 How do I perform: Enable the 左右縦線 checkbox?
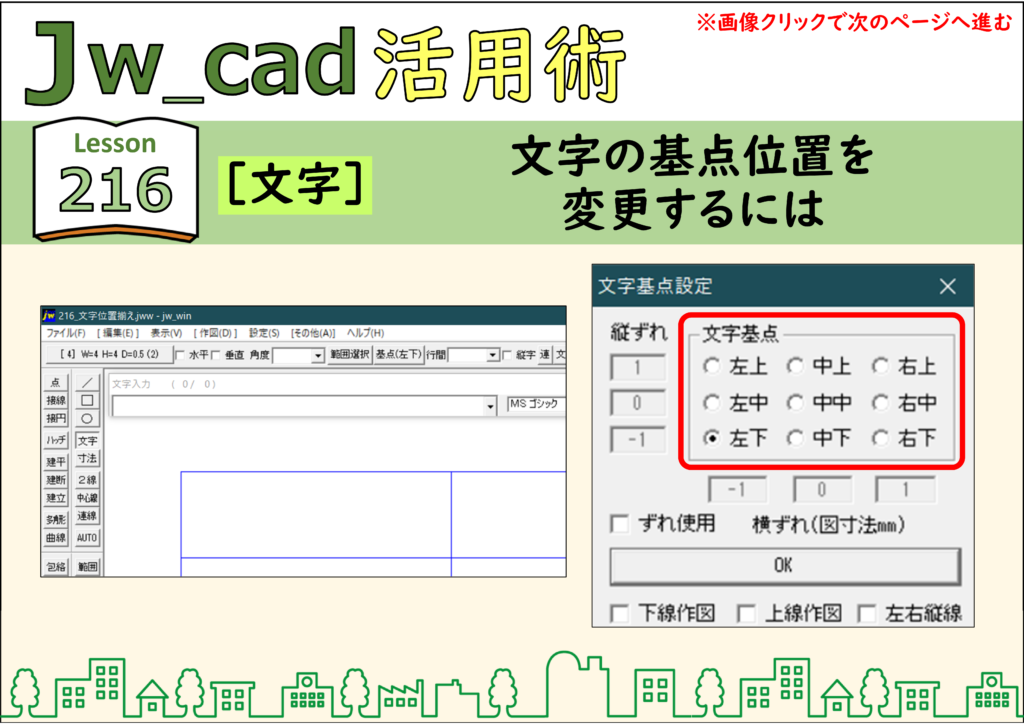867,613
